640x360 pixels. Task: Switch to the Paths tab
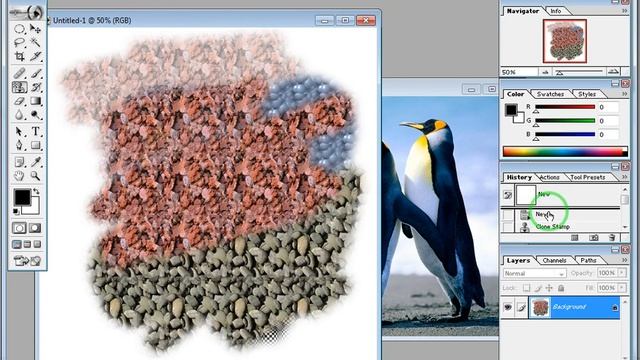tap(588, 260)
